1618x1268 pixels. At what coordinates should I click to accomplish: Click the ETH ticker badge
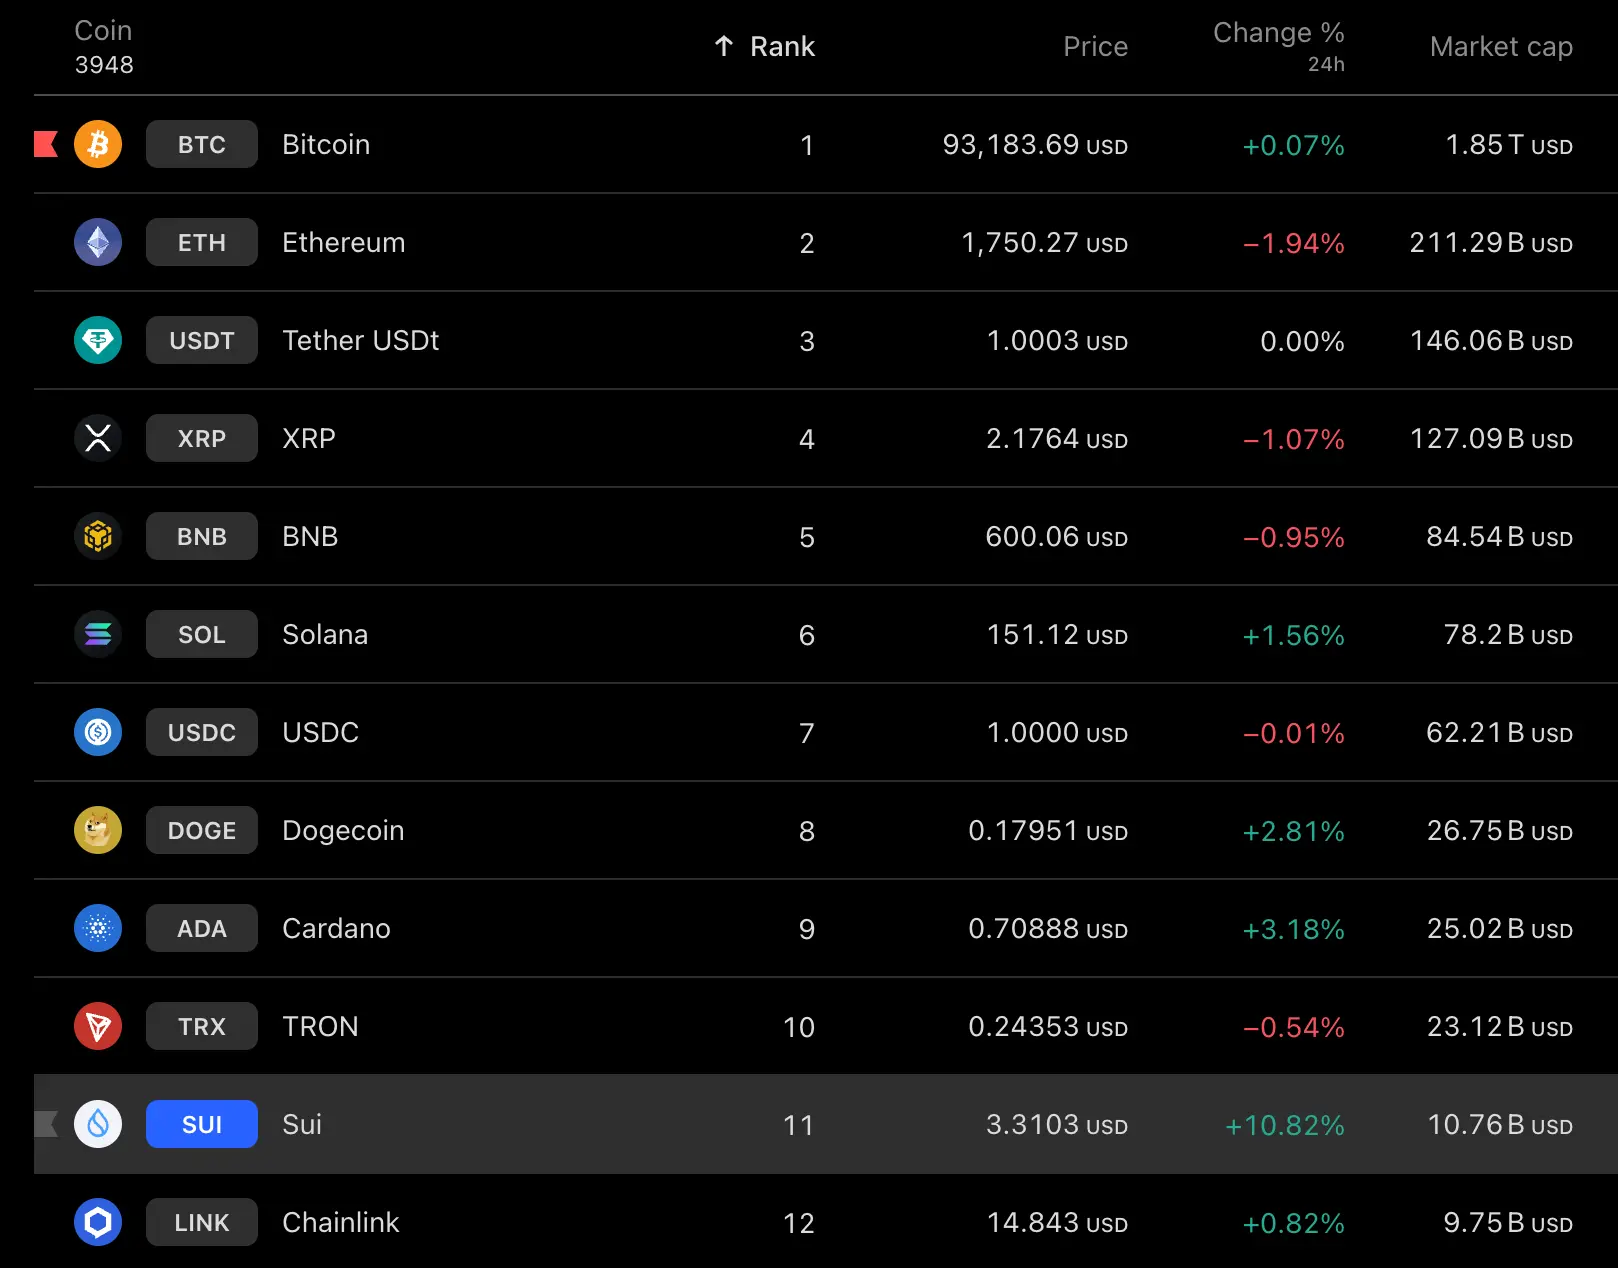pos(202,242)
